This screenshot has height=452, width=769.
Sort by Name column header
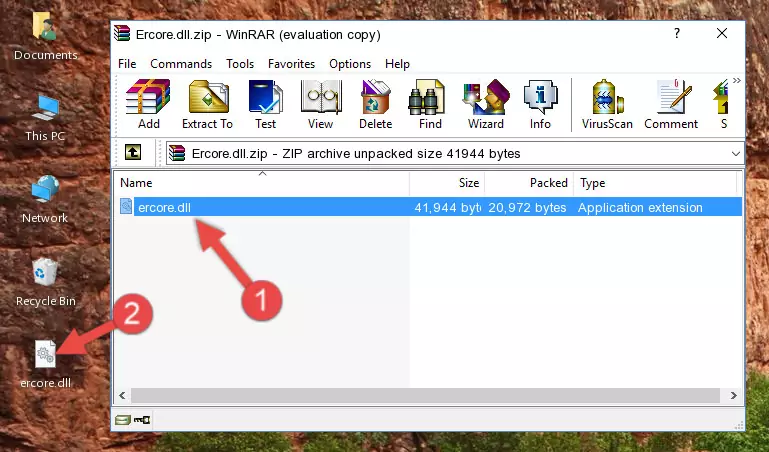tap(262, 183)
